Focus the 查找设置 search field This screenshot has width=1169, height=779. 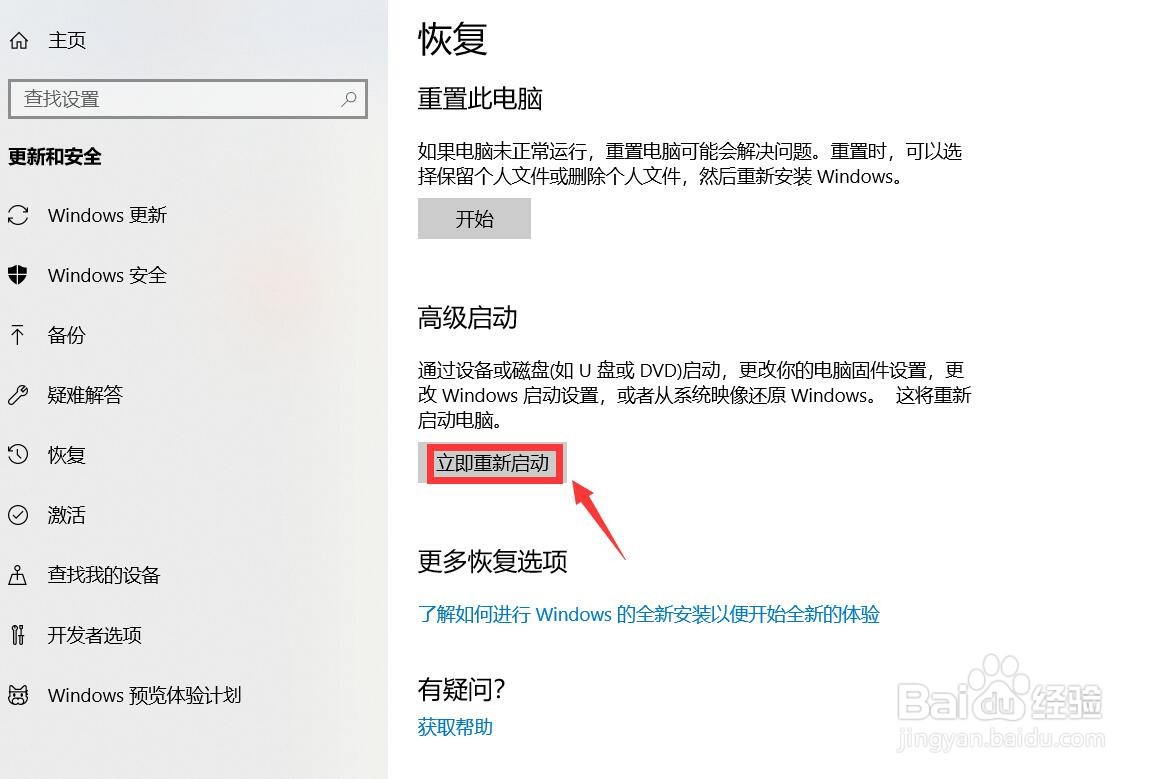[188, 99]
